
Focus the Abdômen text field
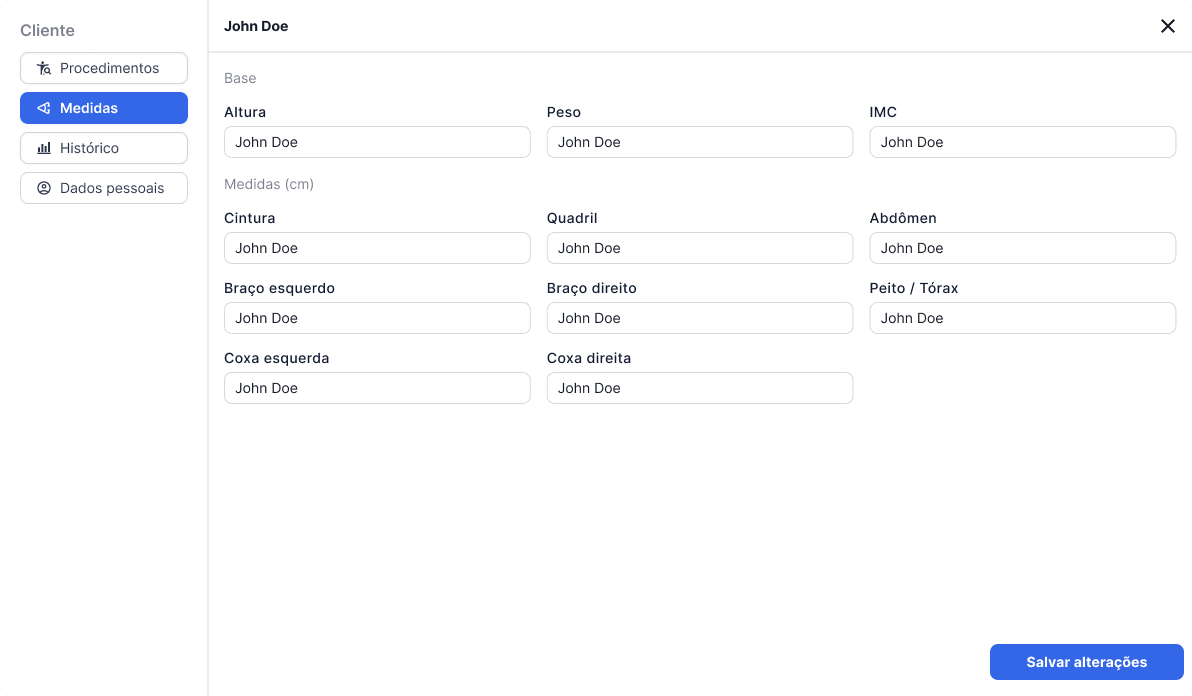1022,248
